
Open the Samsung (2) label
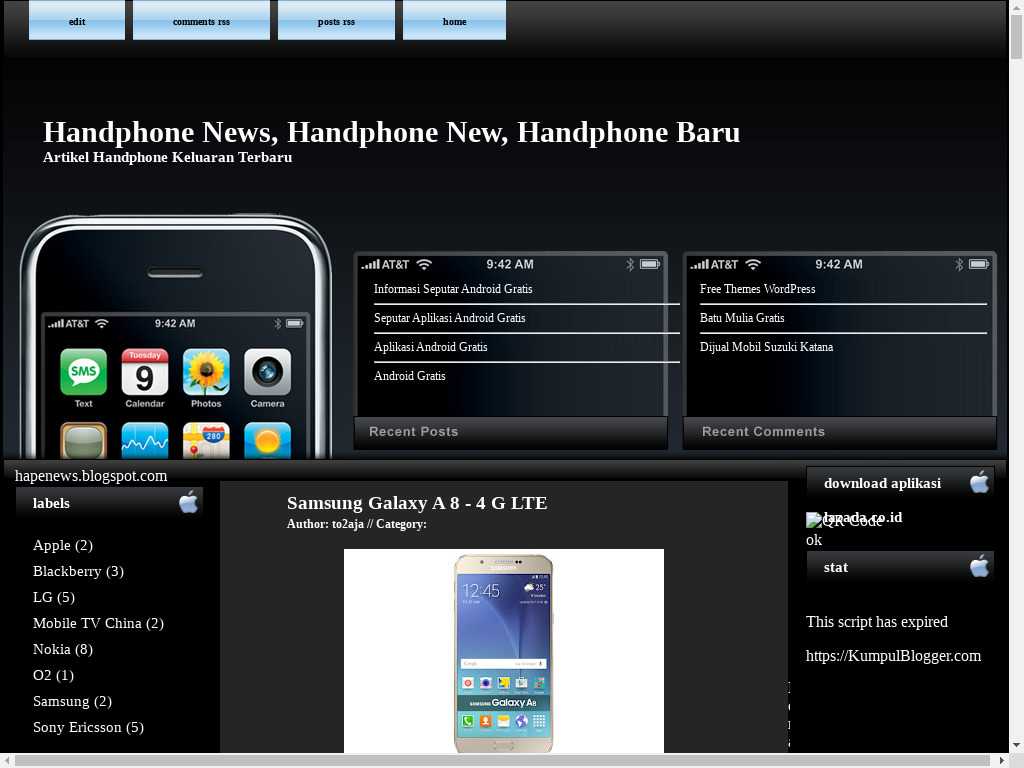tap(72, 701)
